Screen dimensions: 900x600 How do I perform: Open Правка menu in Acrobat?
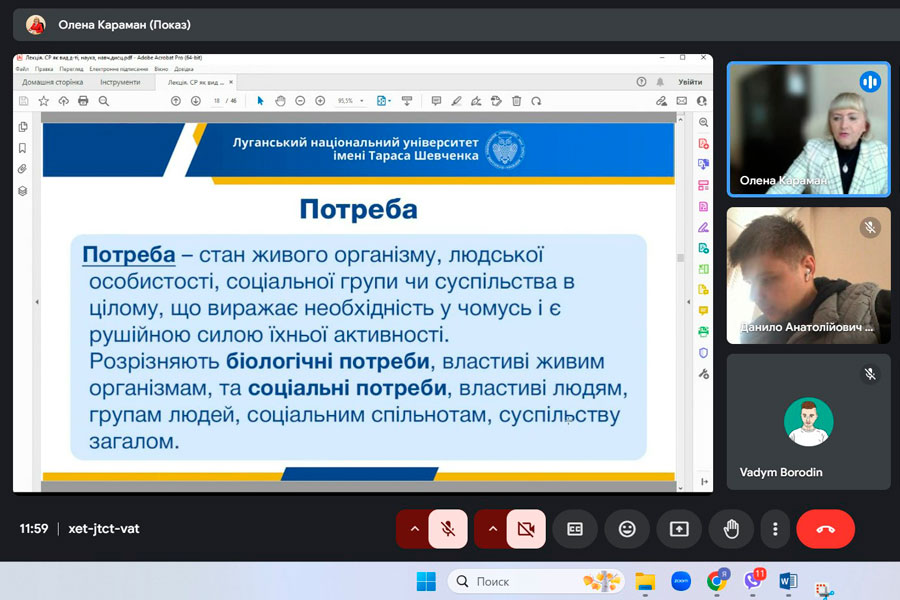[44, 69]
